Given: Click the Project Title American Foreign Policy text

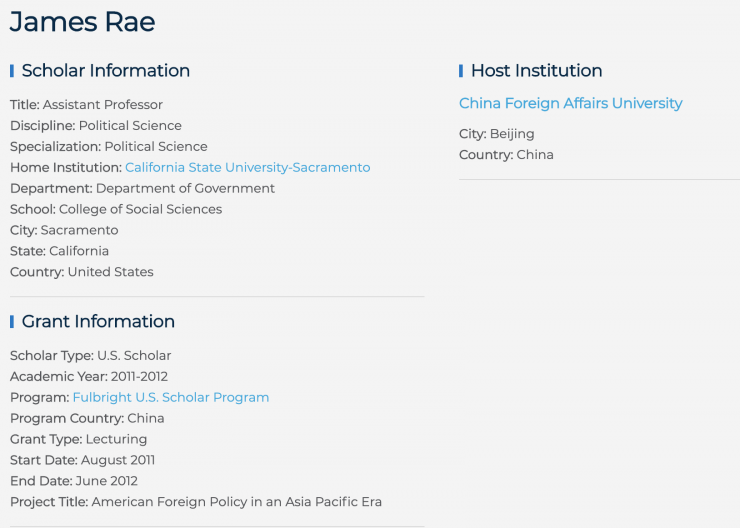Looking at the screenshot, I should pos(236,502).
